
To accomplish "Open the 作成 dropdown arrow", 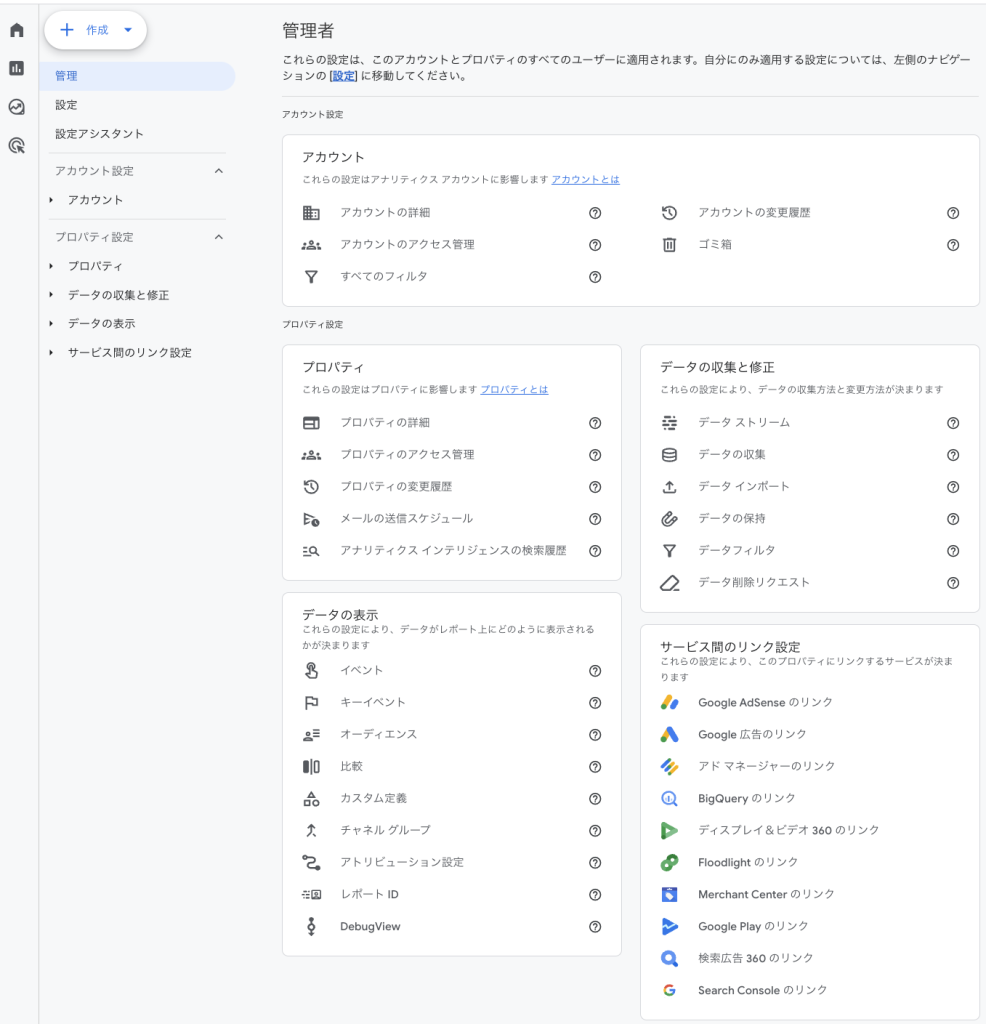I will (127, 30).
